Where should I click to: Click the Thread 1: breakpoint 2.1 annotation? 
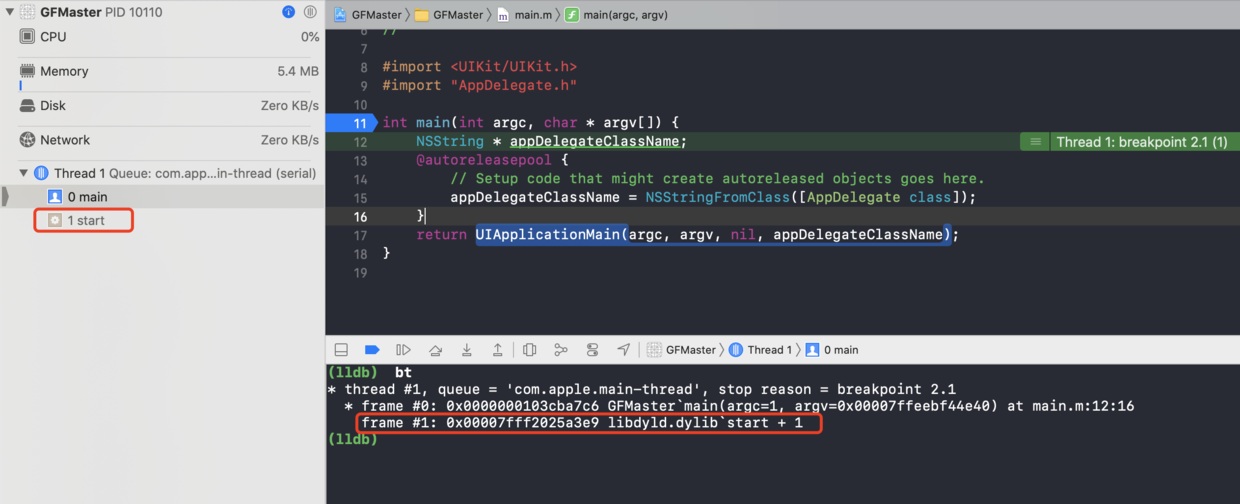1142,142
